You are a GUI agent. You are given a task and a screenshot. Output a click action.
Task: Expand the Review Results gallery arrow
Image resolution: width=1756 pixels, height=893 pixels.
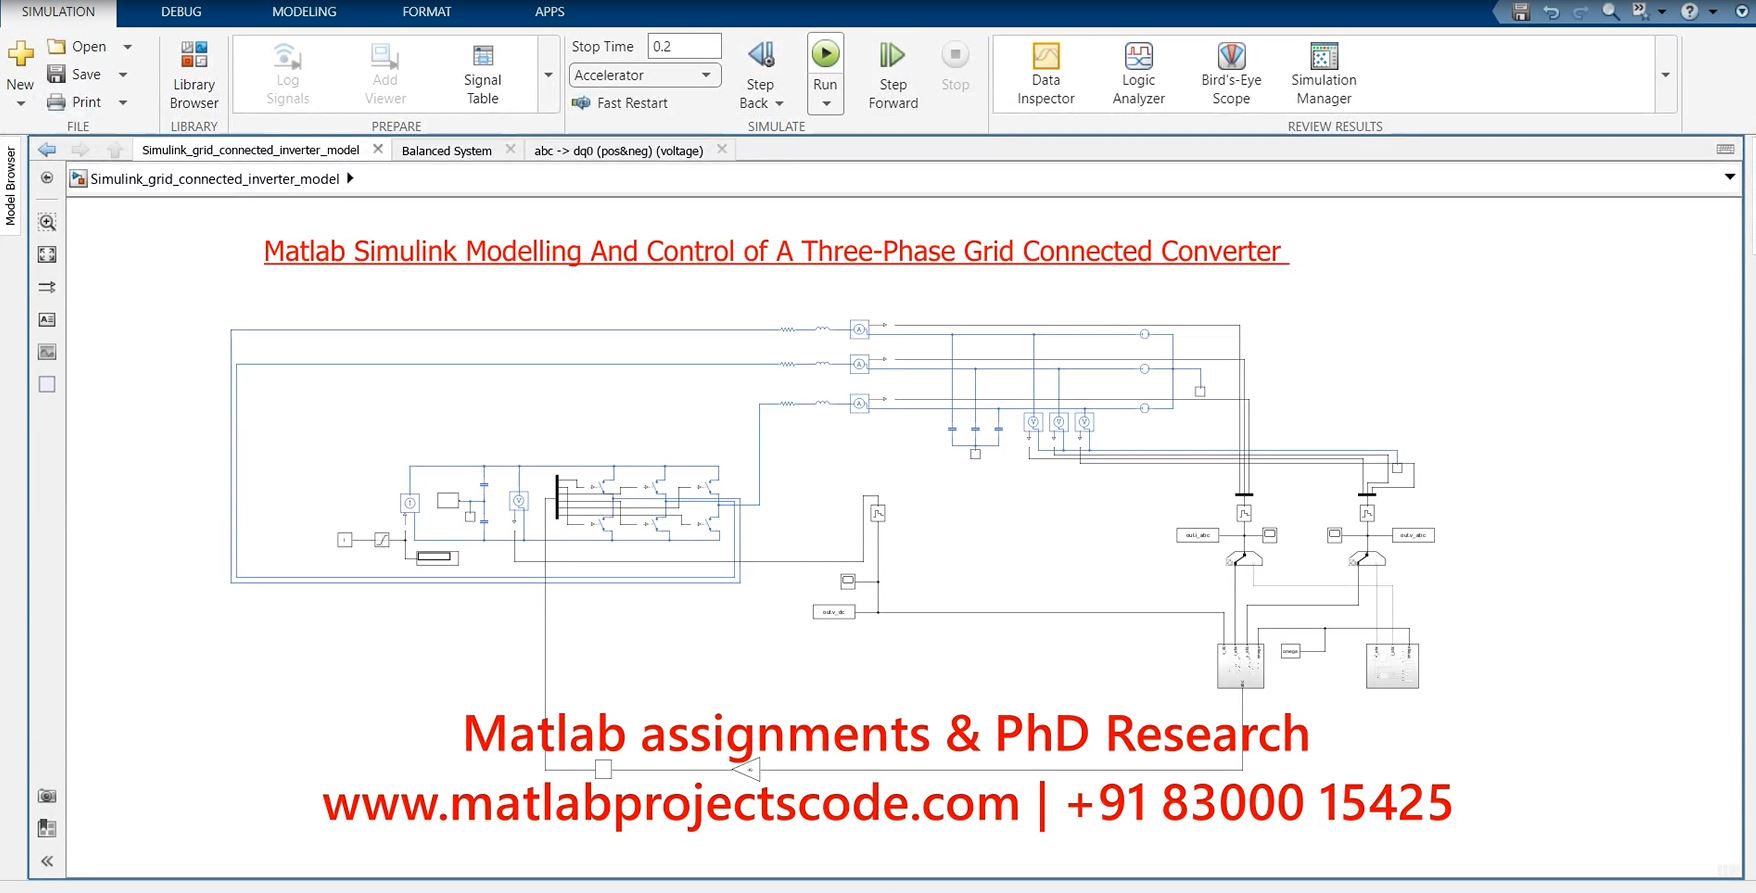coord(1665,75)
